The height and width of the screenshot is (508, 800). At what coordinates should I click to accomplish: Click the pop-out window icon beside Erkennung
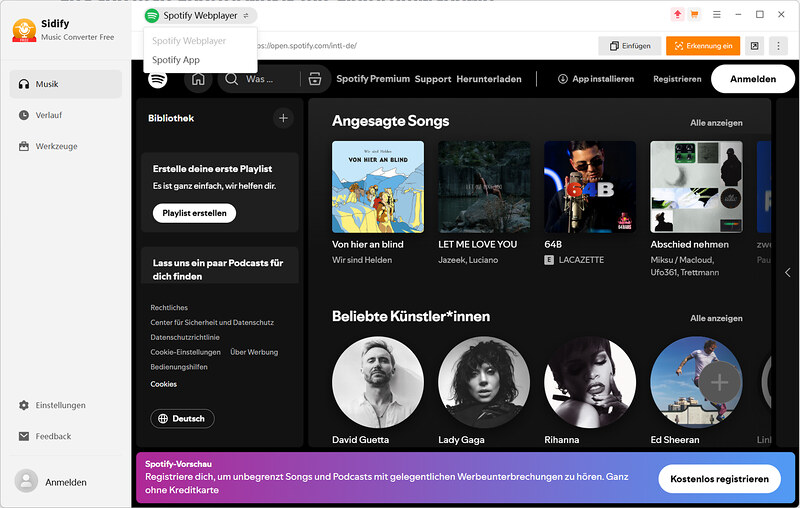pos(755,46)
